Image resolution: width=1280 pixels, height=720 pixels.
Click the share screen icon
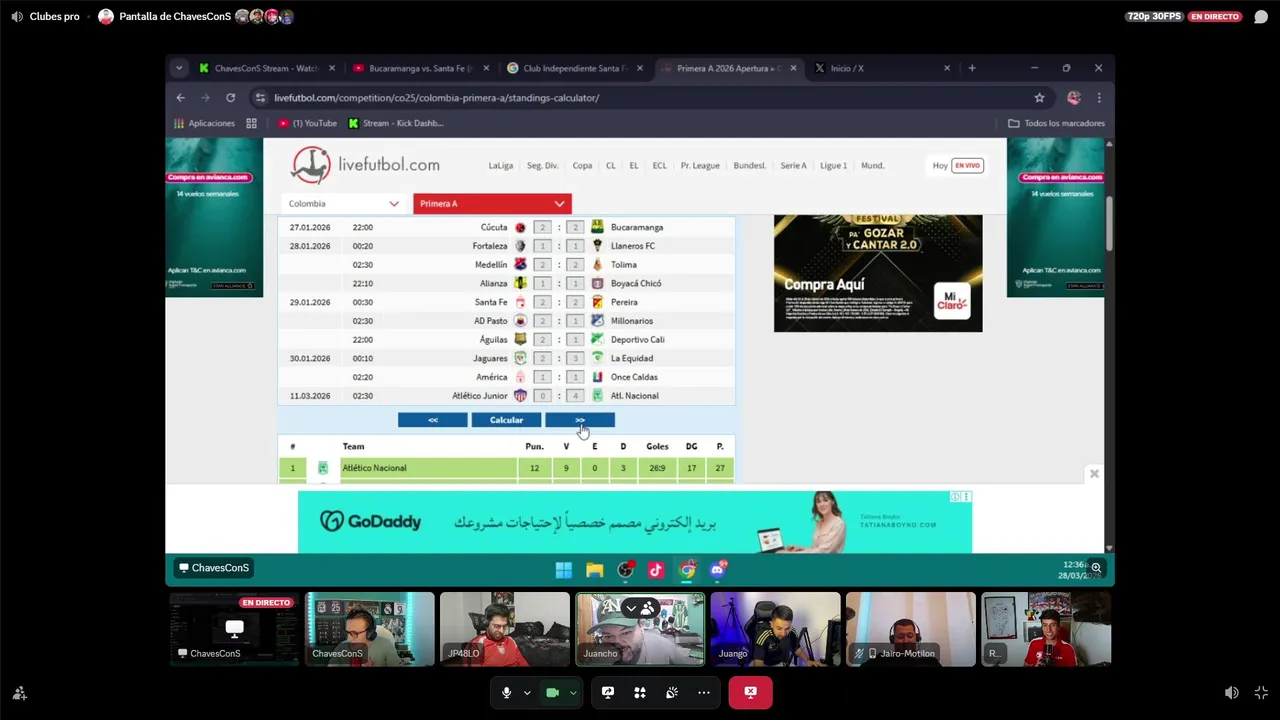[x=607, y=692]
